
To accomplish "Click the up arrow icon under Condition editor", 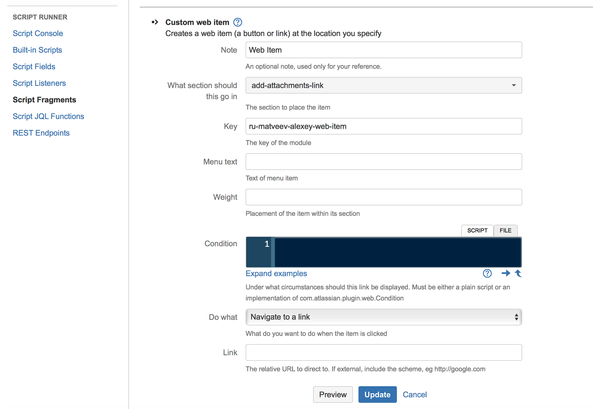I will 518,273.
